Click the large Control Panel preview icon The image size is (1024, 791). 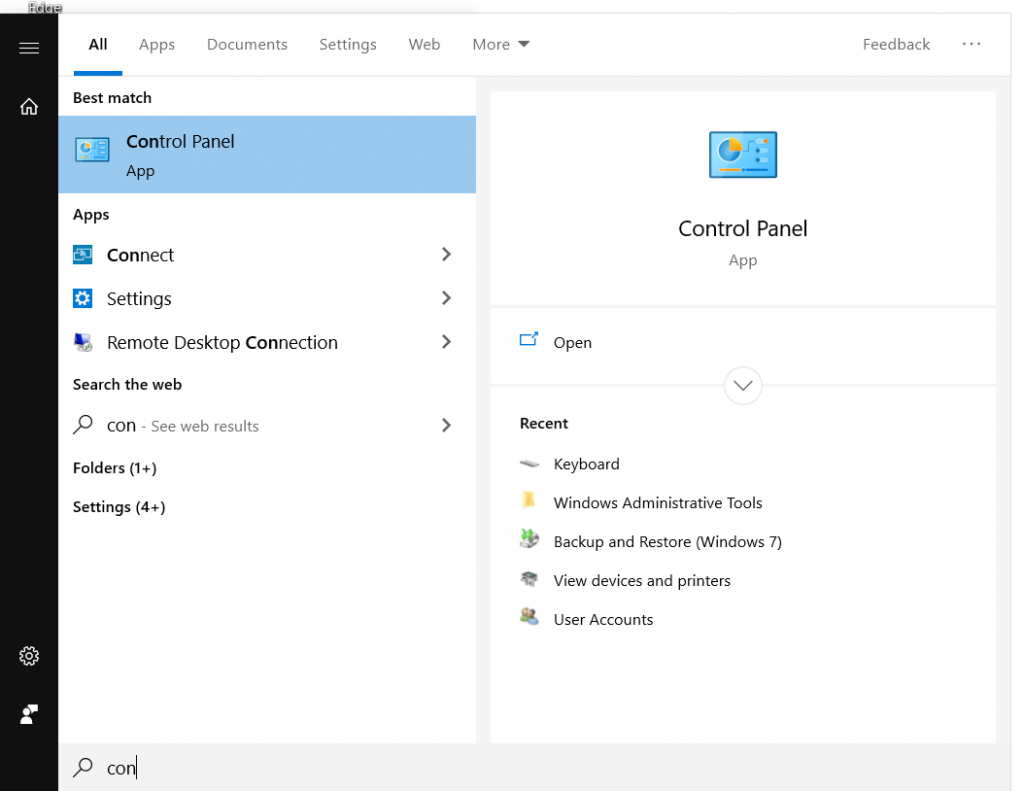(743, 155)
